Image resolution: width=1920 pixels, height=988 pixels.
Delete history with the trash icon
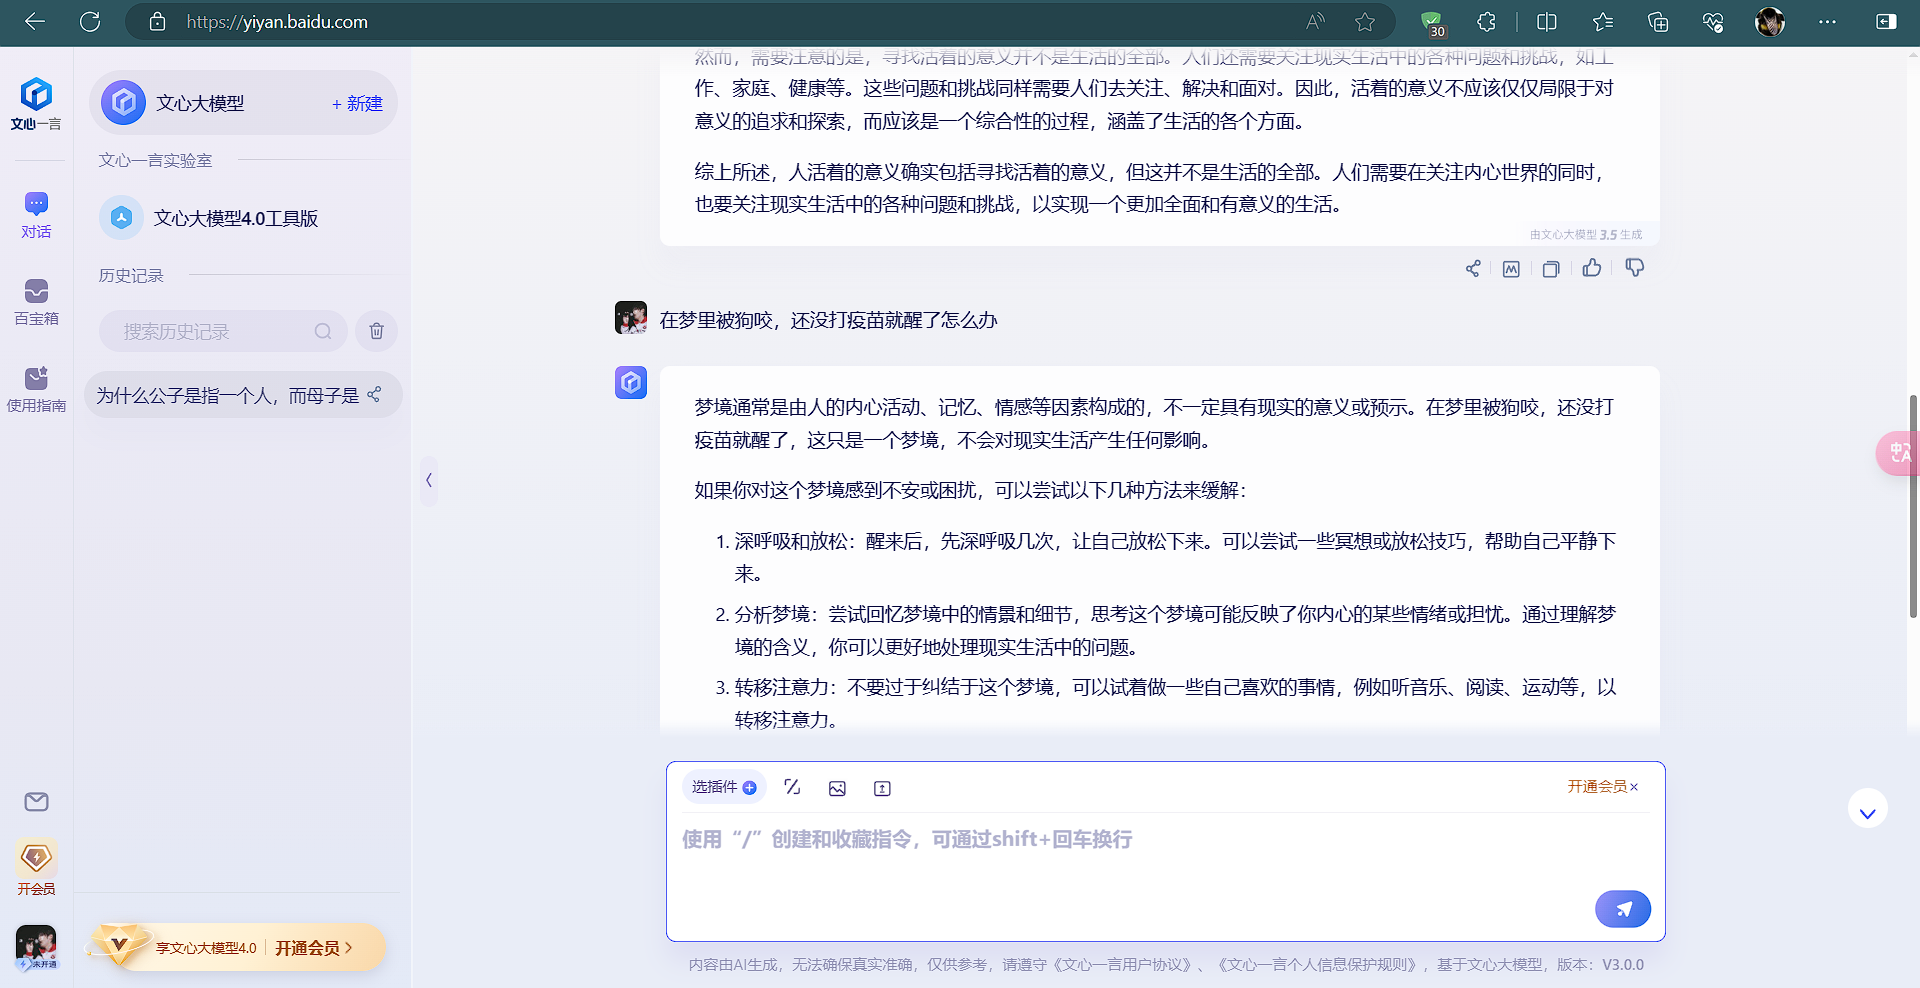376,331
